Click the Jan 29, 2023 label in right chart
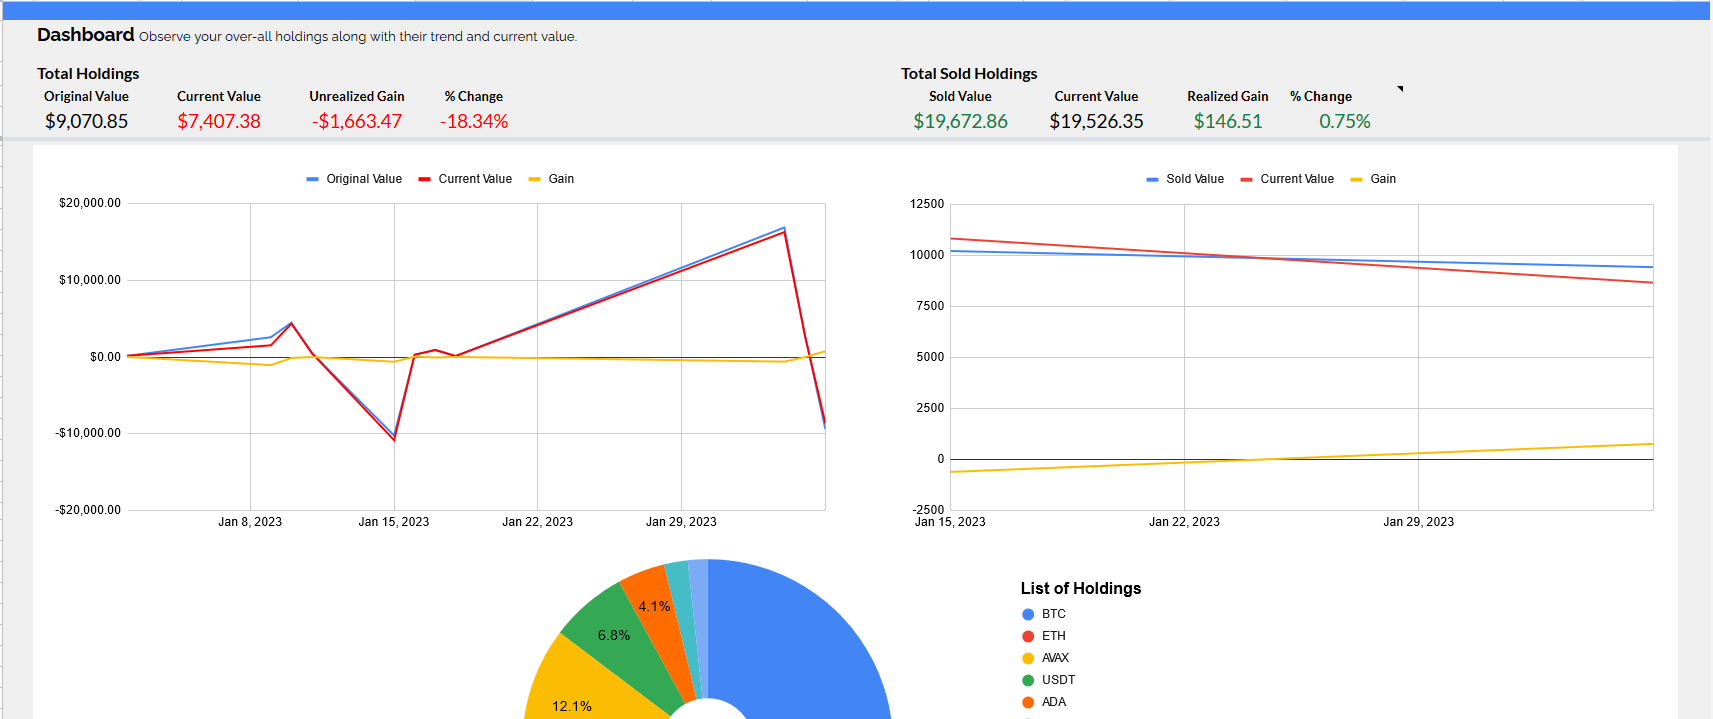The width and height of the screenshot is (1713, 719). (1418, 522)
